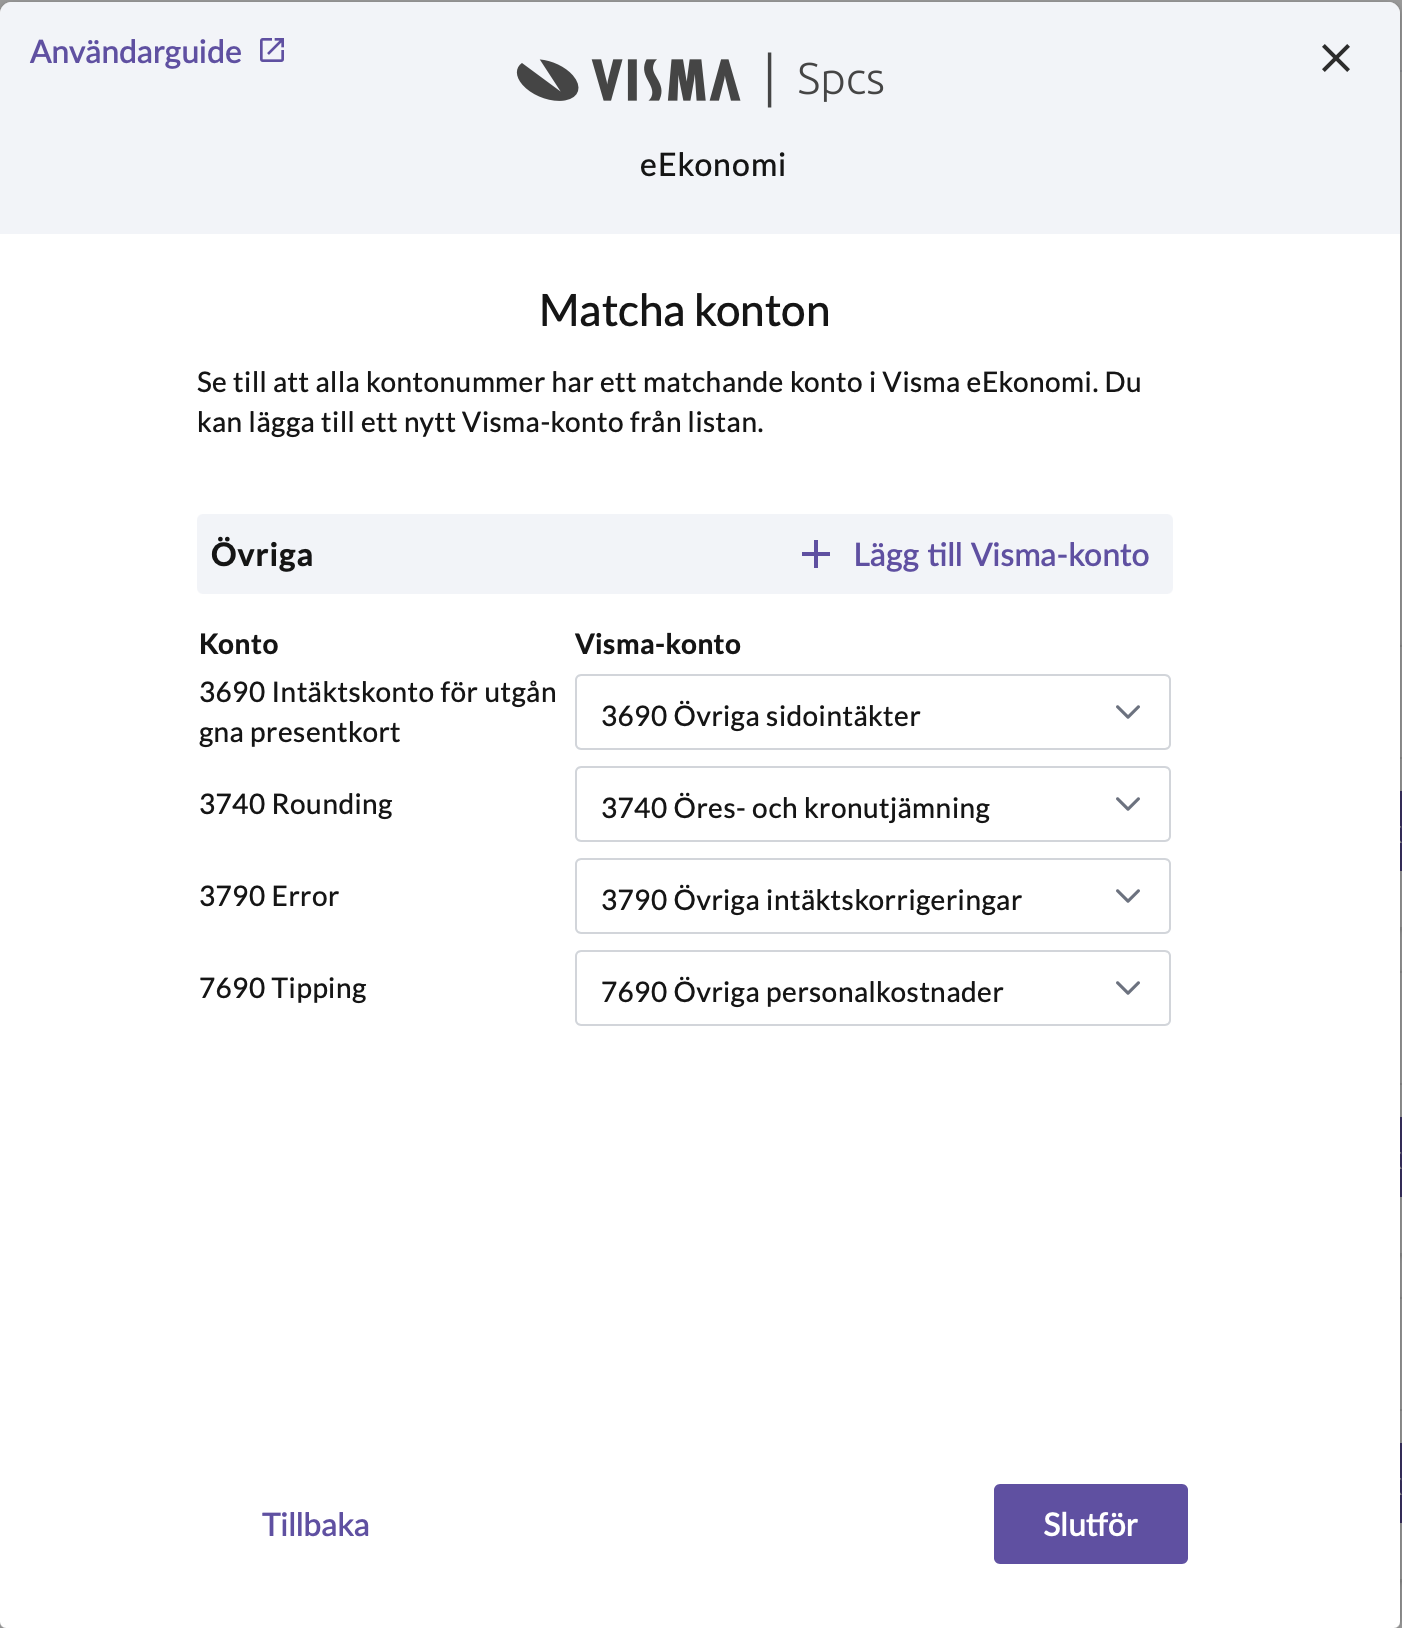Click the external-link icon beside Användarguide
The image size is (1402, 1628).
tap(272, 50)
